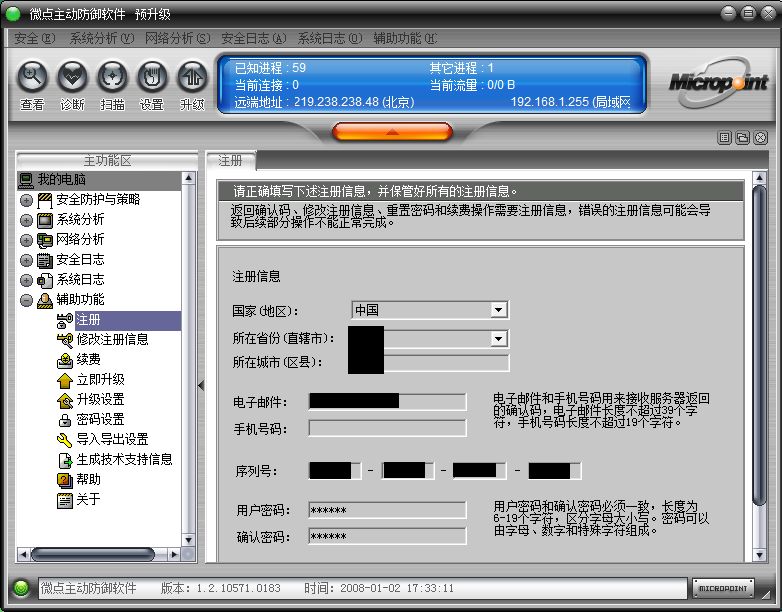782x612 pixels.
Task: Select the 注册 tab
Action: pos(231,161)
